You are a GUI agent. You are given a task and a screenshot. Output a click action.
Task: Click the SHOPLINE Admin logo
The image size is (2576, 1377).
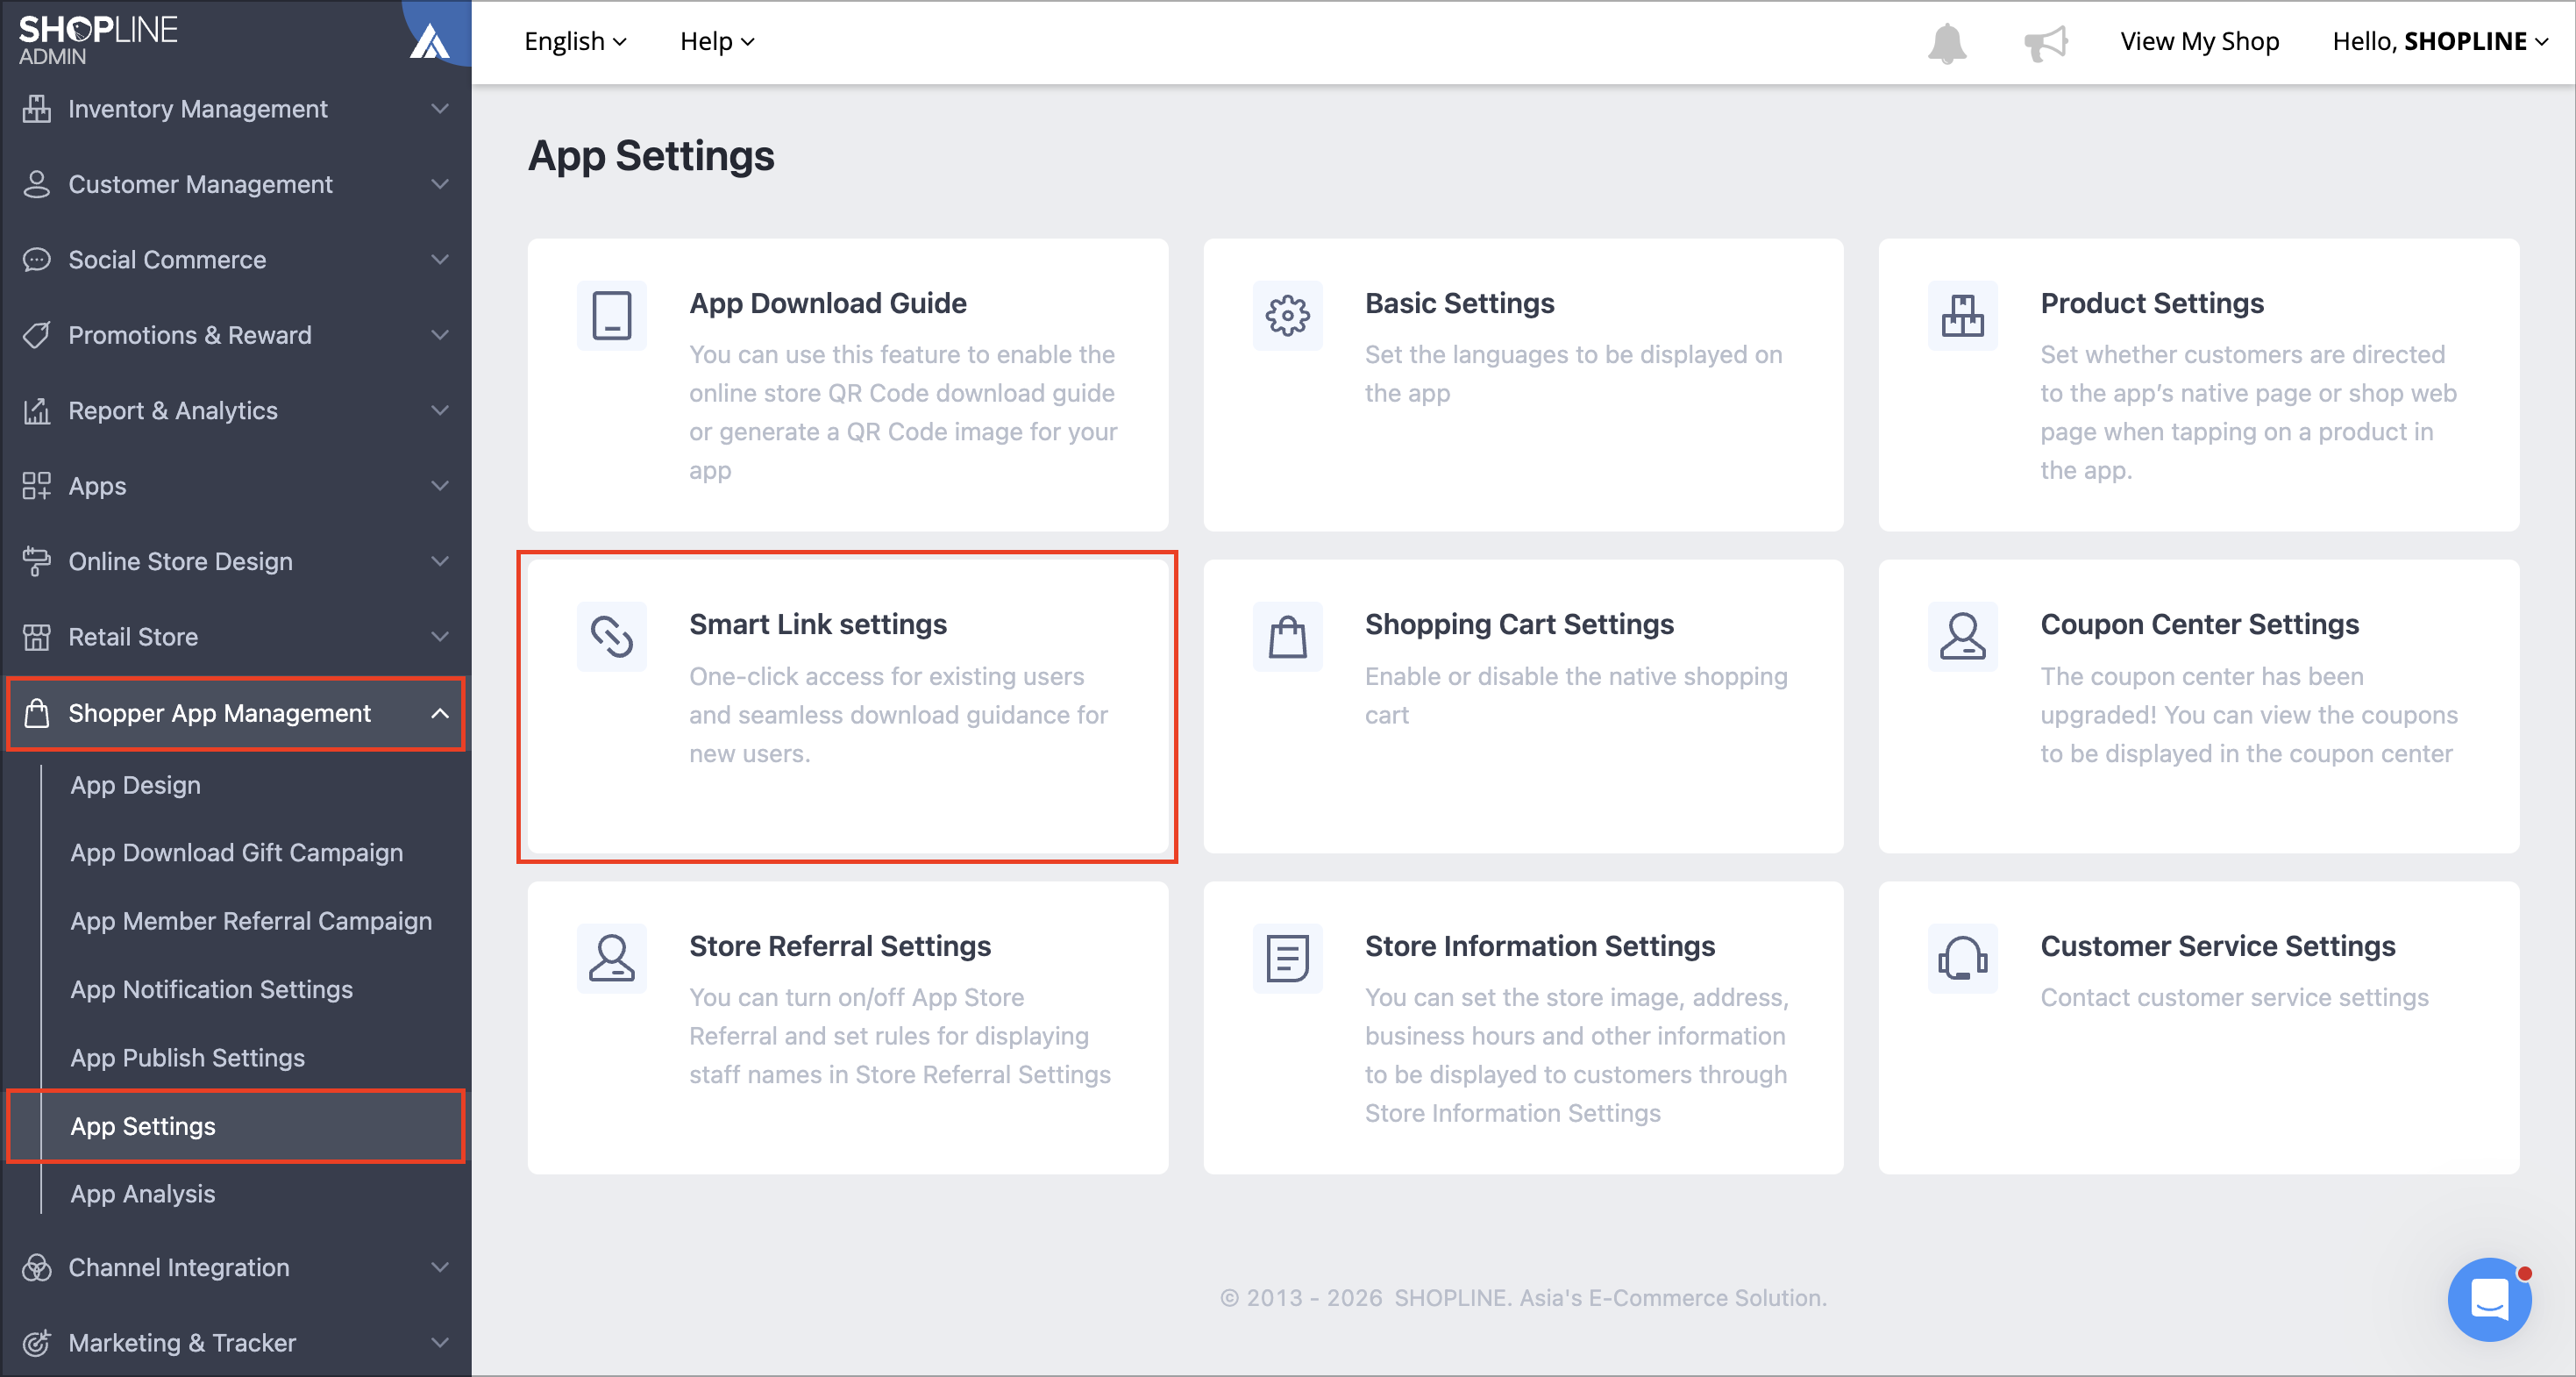(x=98, y=40)
